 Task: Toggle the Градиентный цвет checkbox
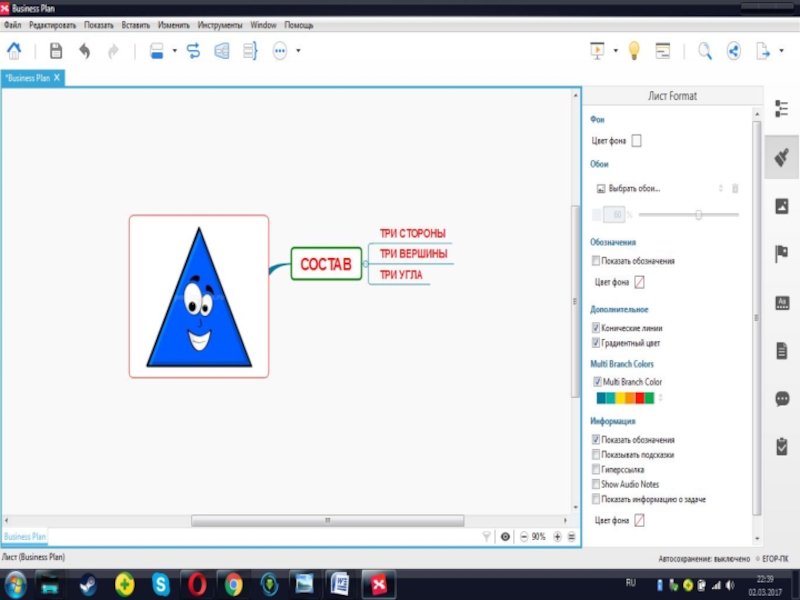(x=596, y=342)
